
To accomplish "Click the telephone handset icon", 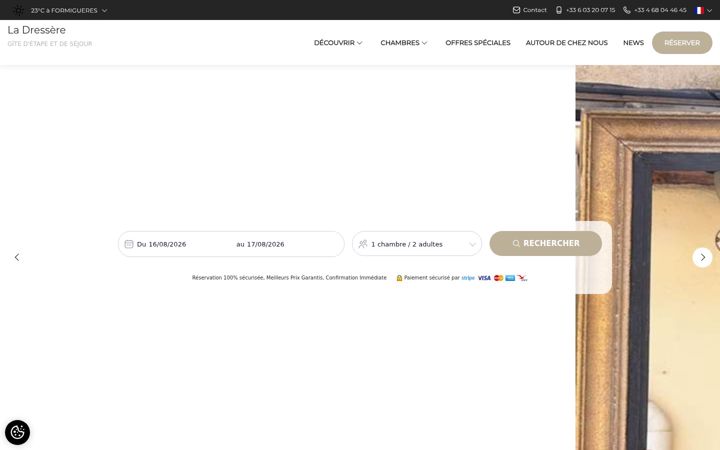I will click(626, 10).
